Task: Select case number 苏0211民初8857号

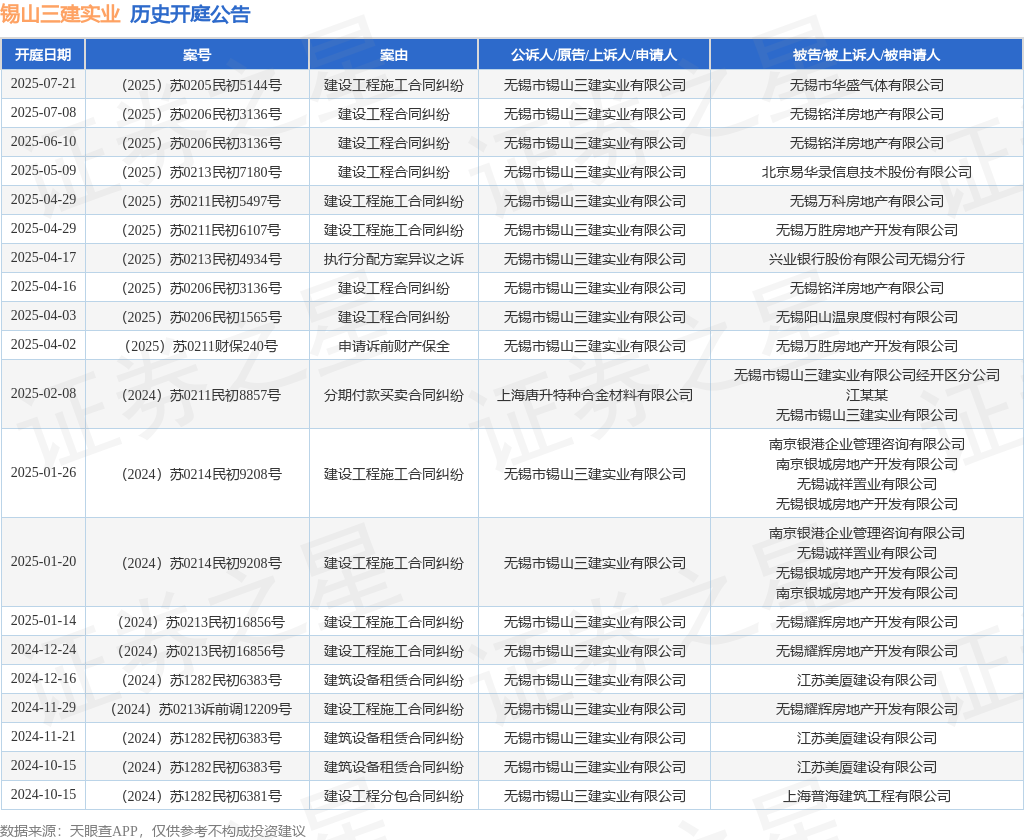Action: point(202,395)
